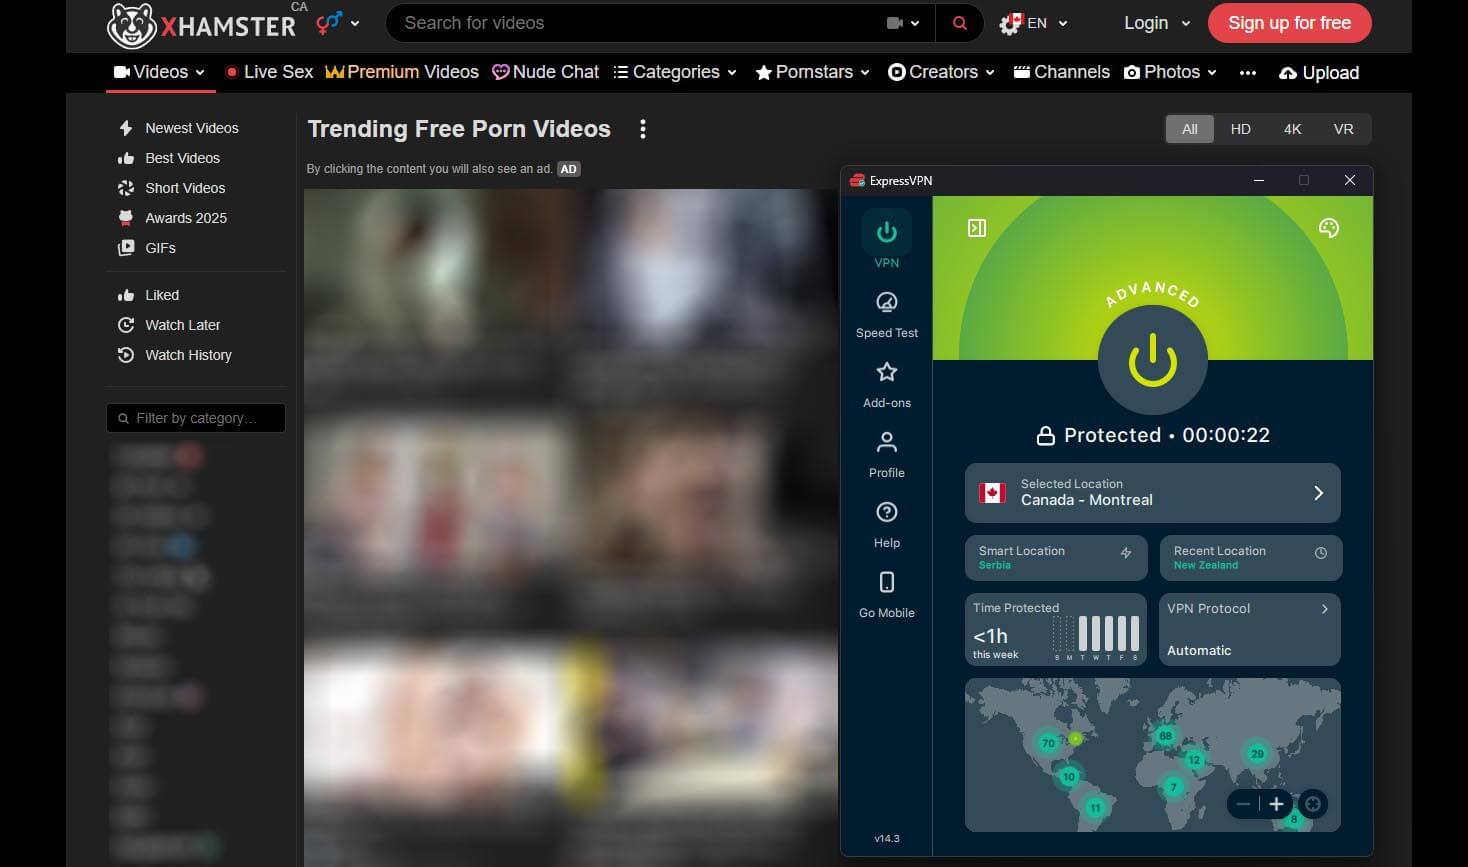Click the AD badge near the disclaimer
Image resolution: width=1468 pixels, height=867 pixels.
click(568, 169)
